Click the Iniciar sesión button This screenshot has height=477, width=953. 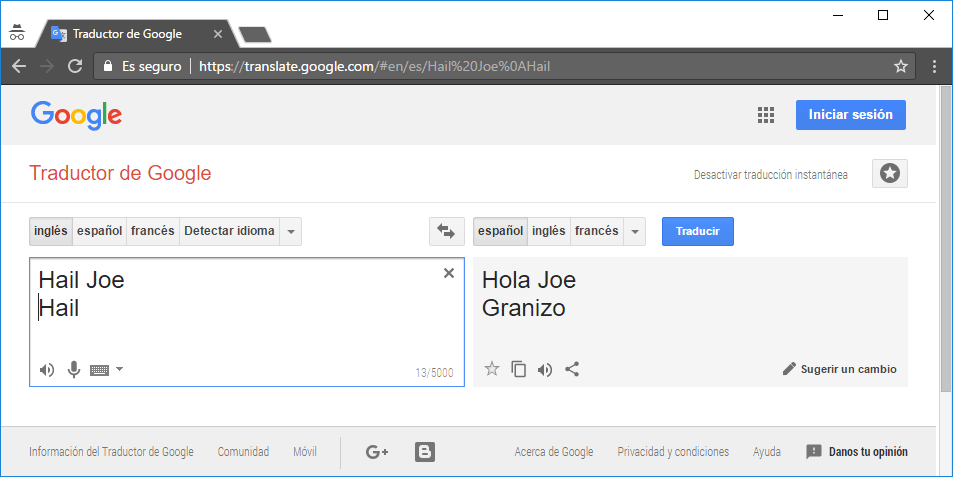[x=851, y=115]
